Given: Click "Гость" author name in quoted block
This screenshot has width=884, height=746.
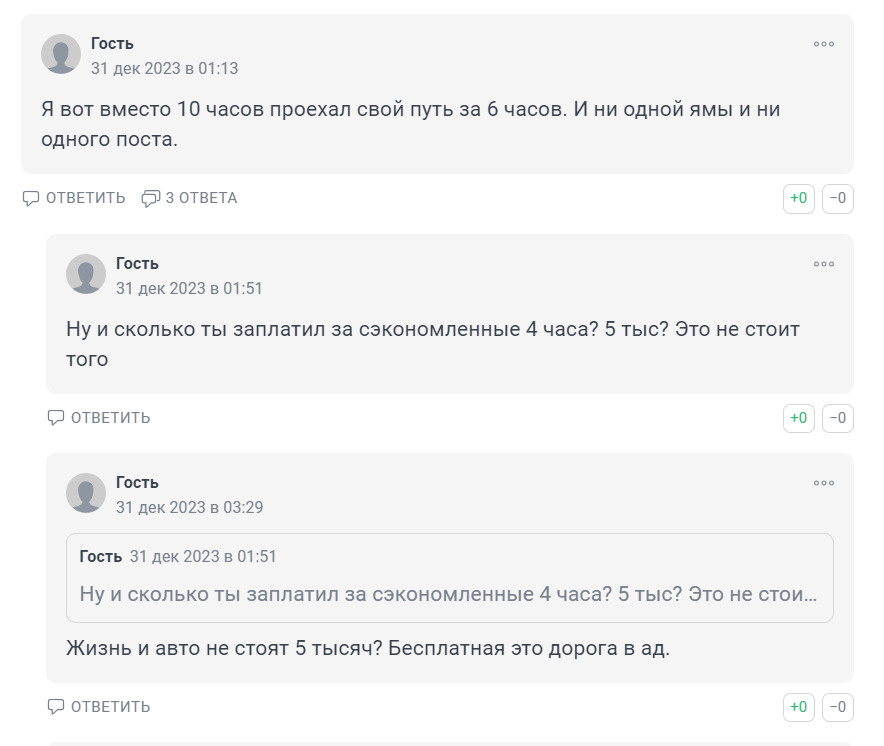Looking at the screenshot, I should 101,556.
